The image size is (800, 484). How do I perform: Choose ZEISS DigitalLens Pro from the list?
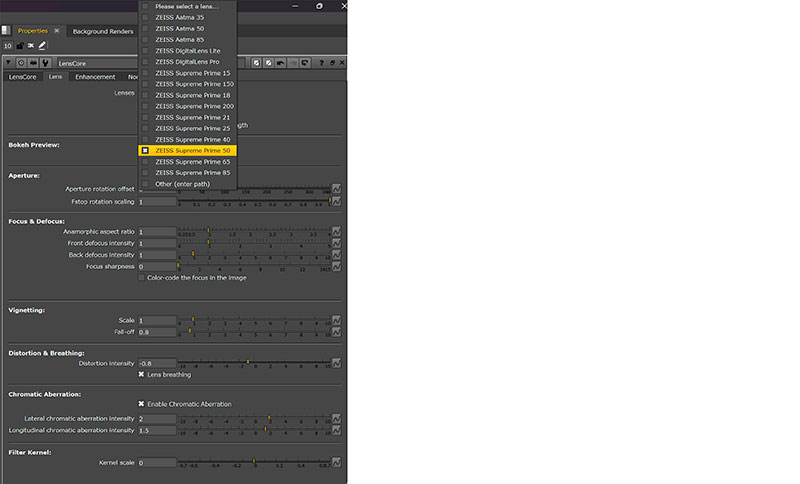point(187,62)
